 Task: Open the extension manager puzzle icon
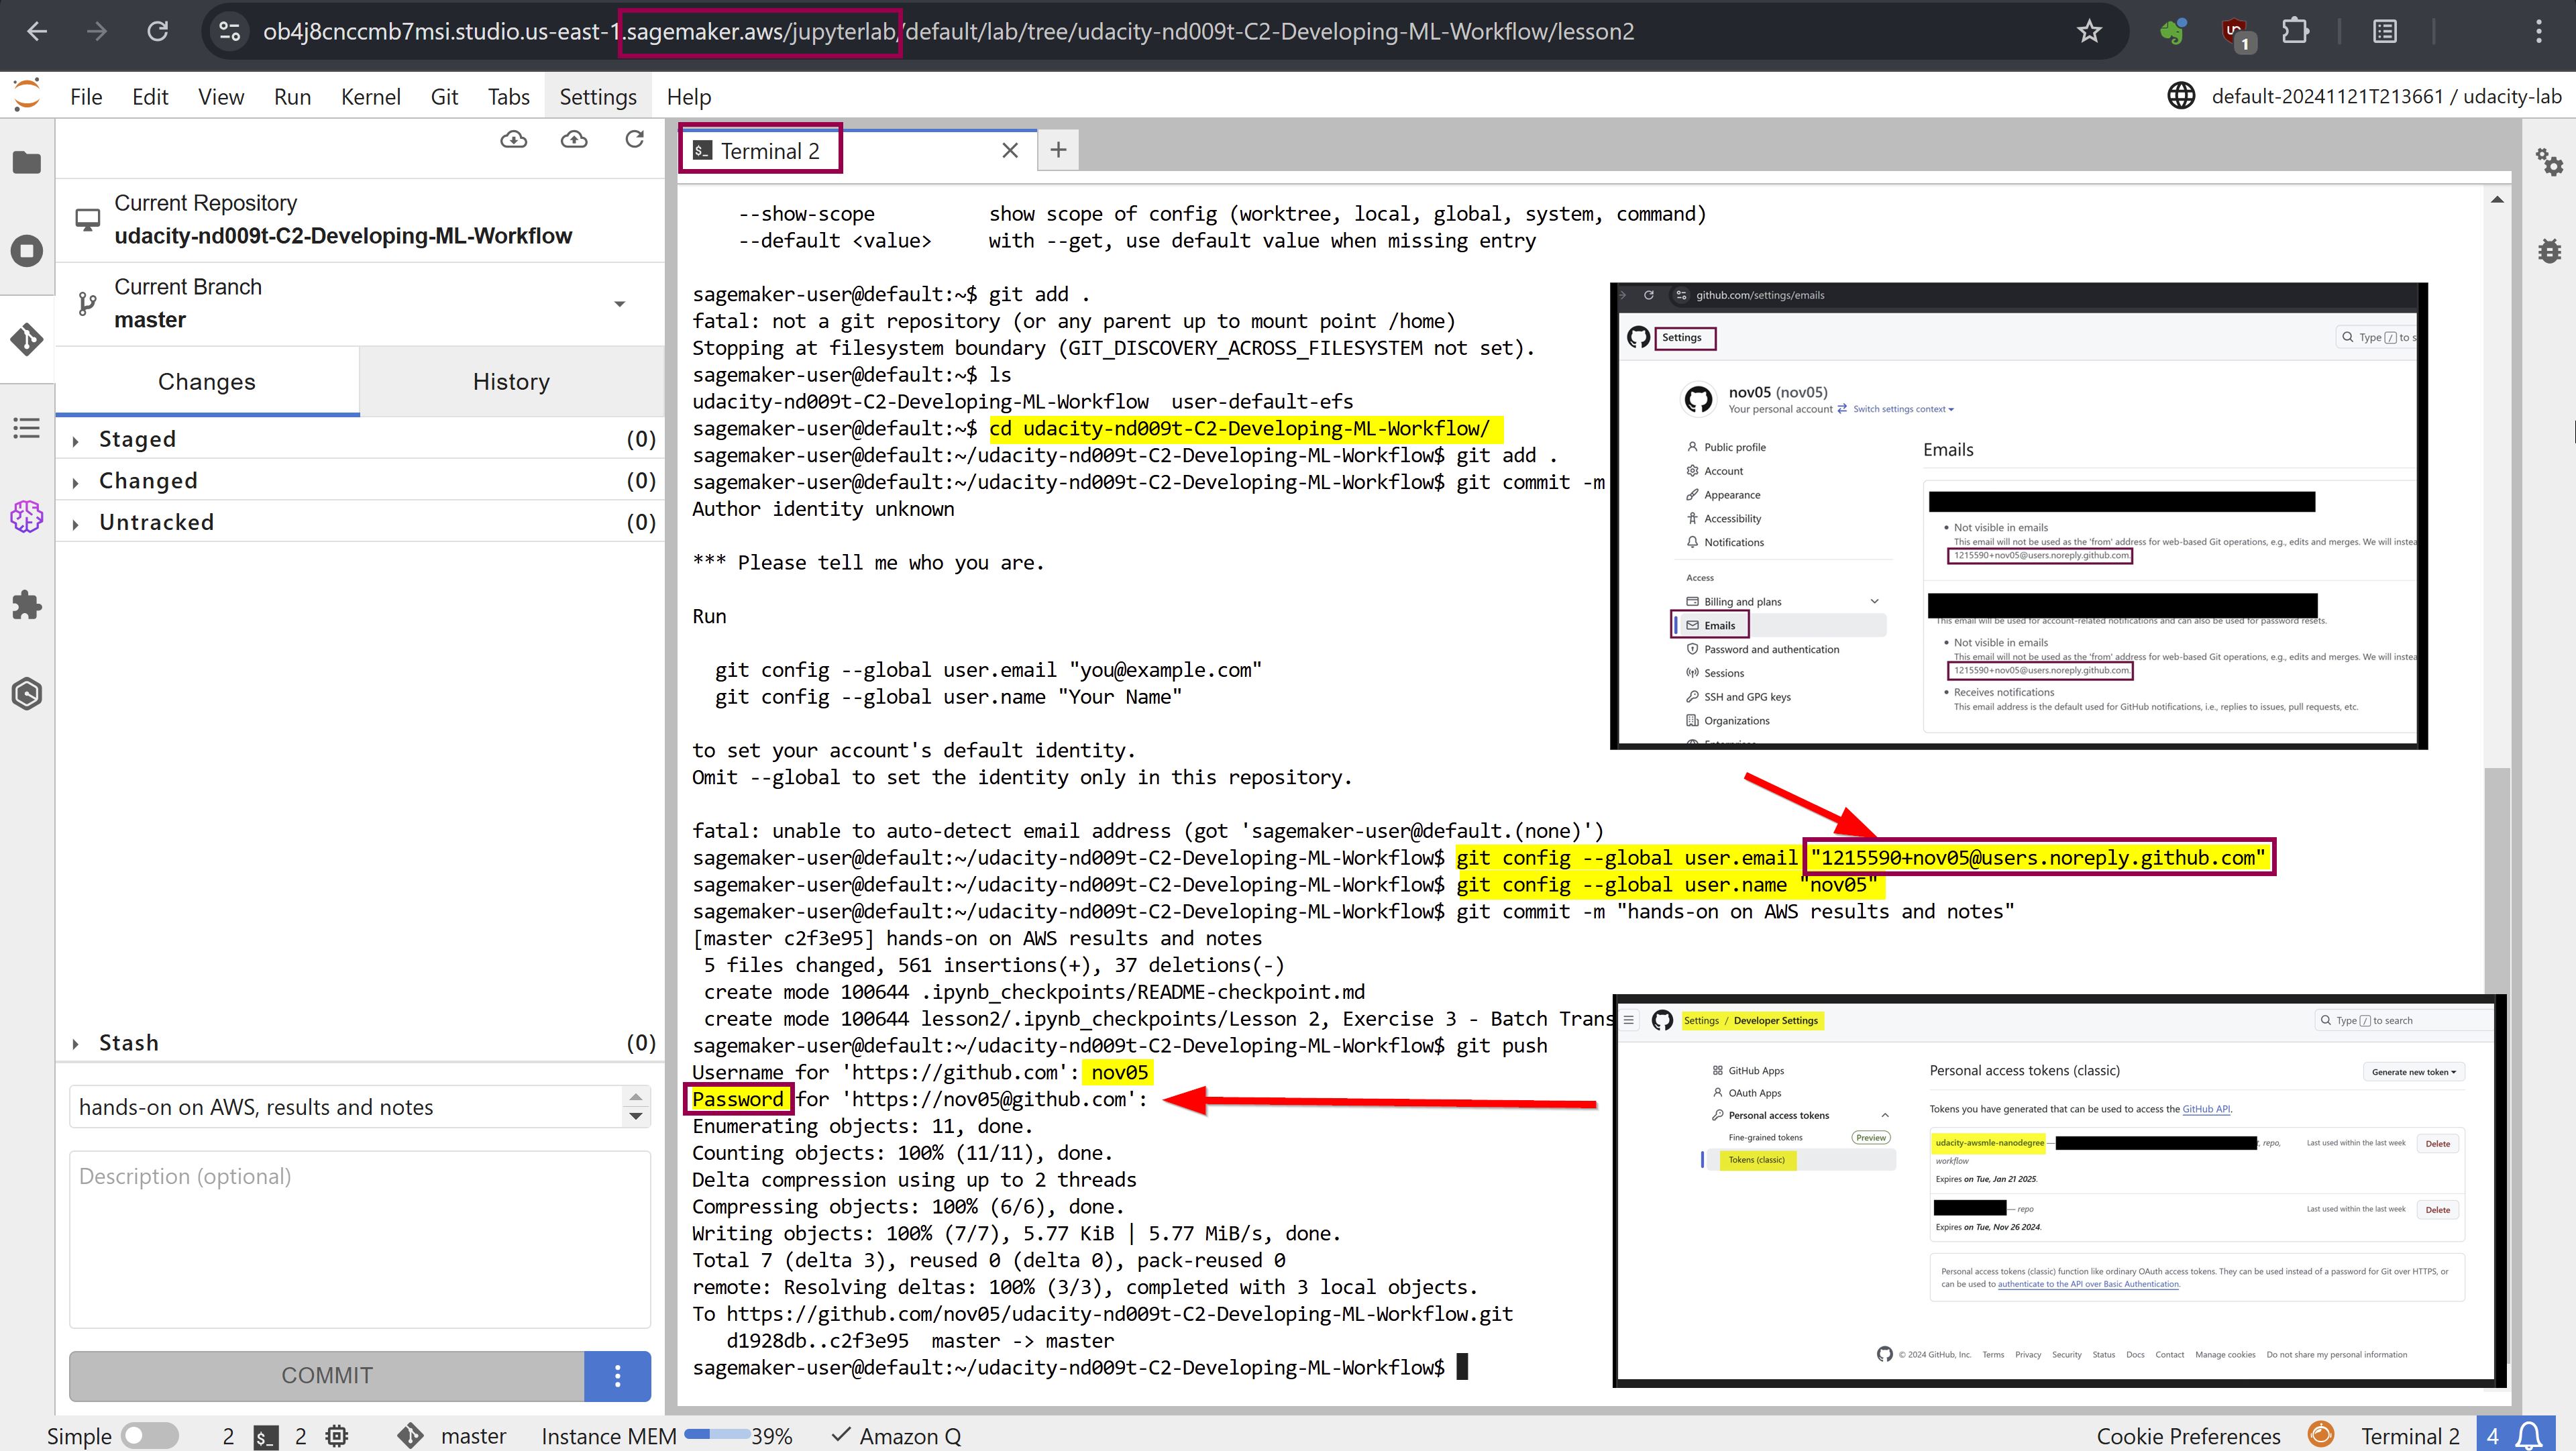pos(27,605)
